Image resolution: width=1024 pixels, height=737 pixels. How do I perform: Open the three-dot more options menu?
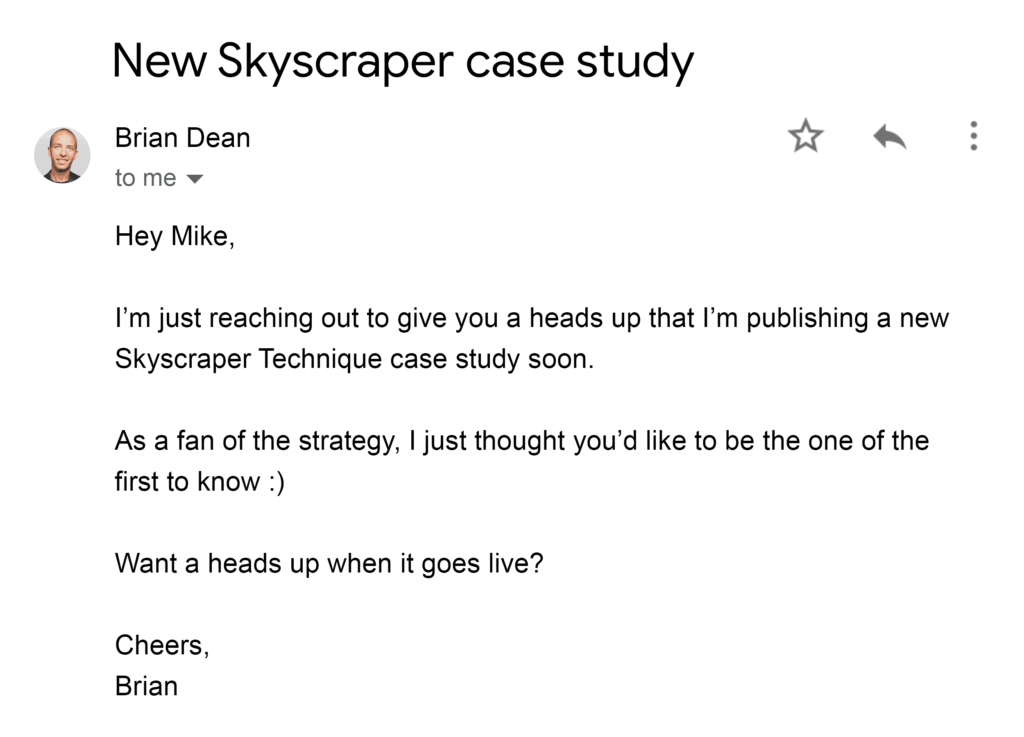973,136
